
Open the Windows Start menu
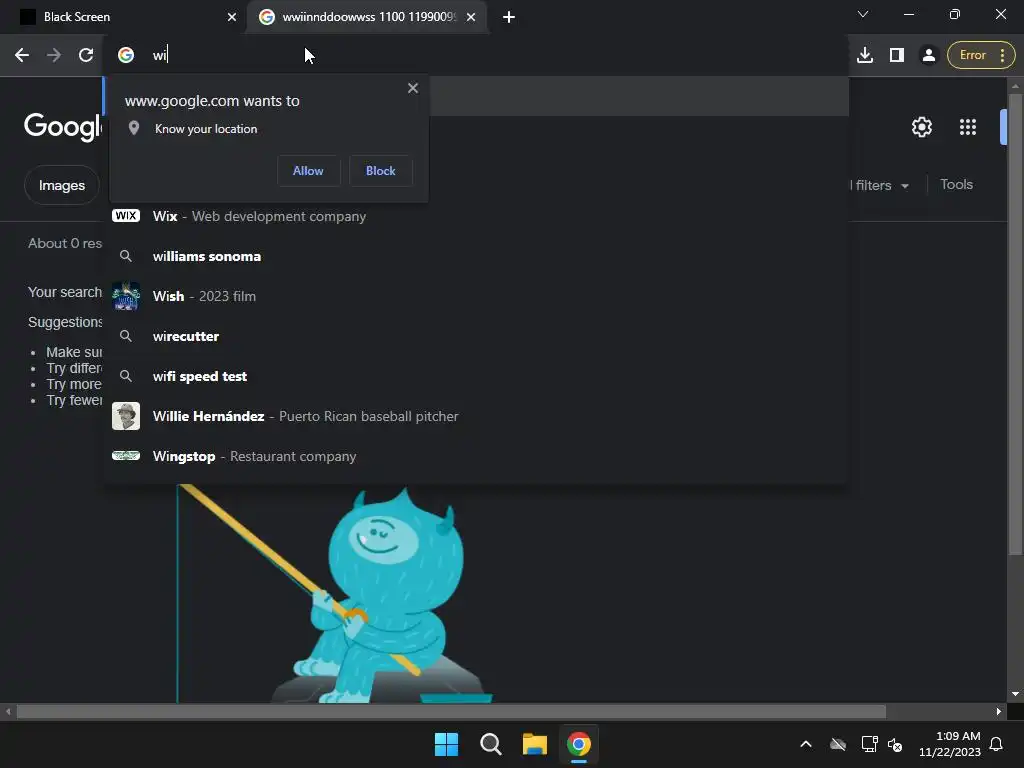point(447,744)
